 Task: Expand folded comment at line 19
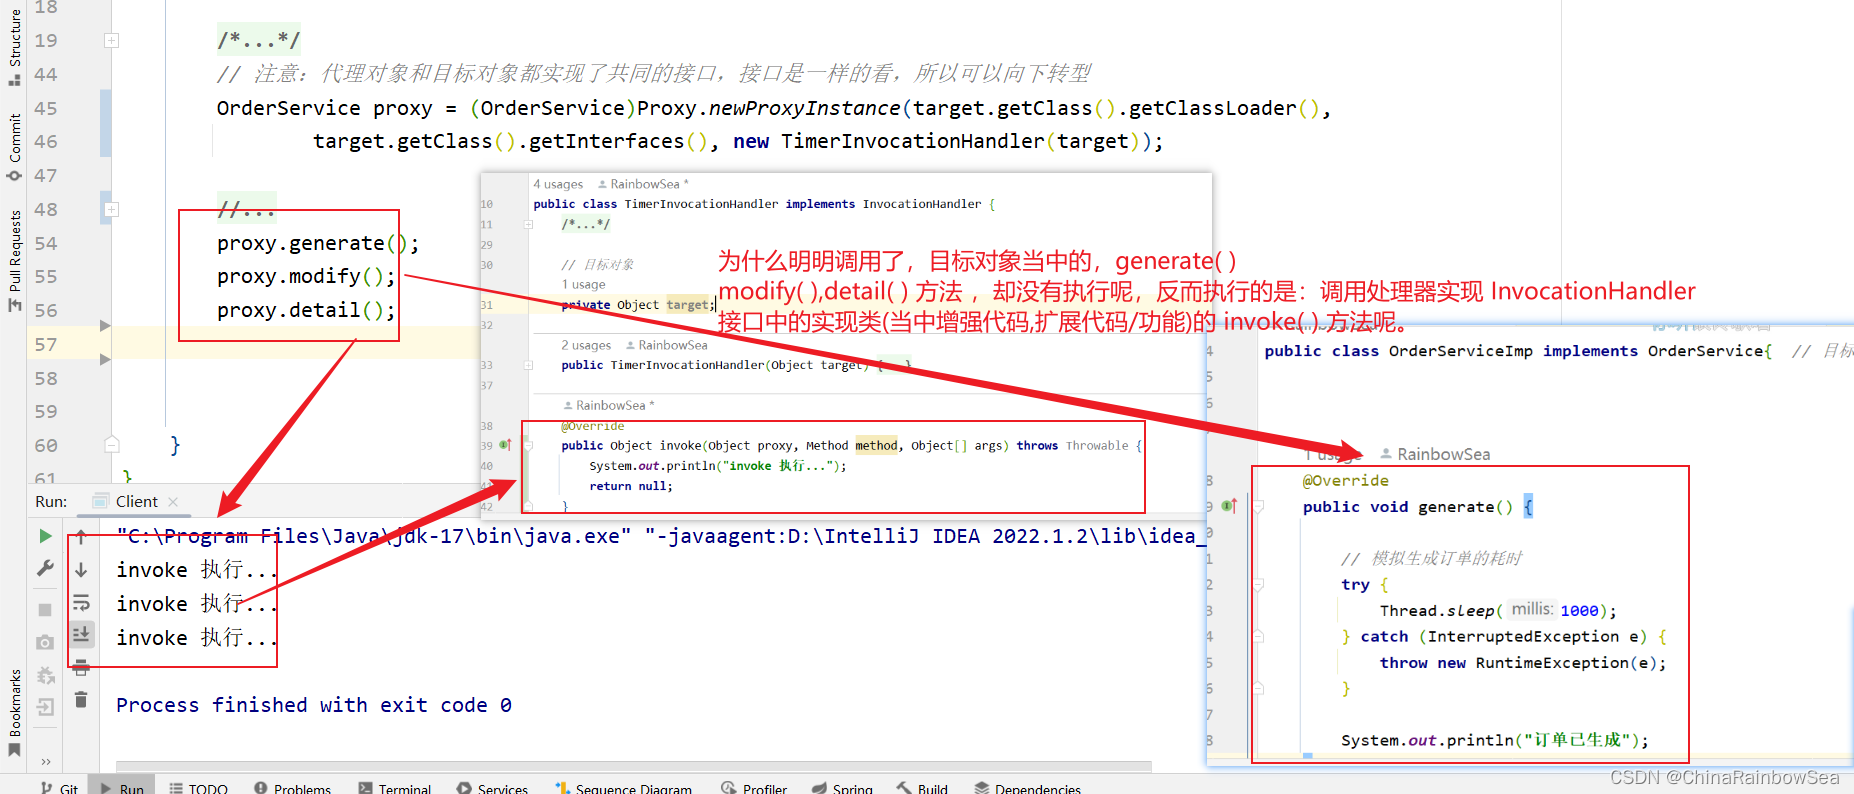112,41
